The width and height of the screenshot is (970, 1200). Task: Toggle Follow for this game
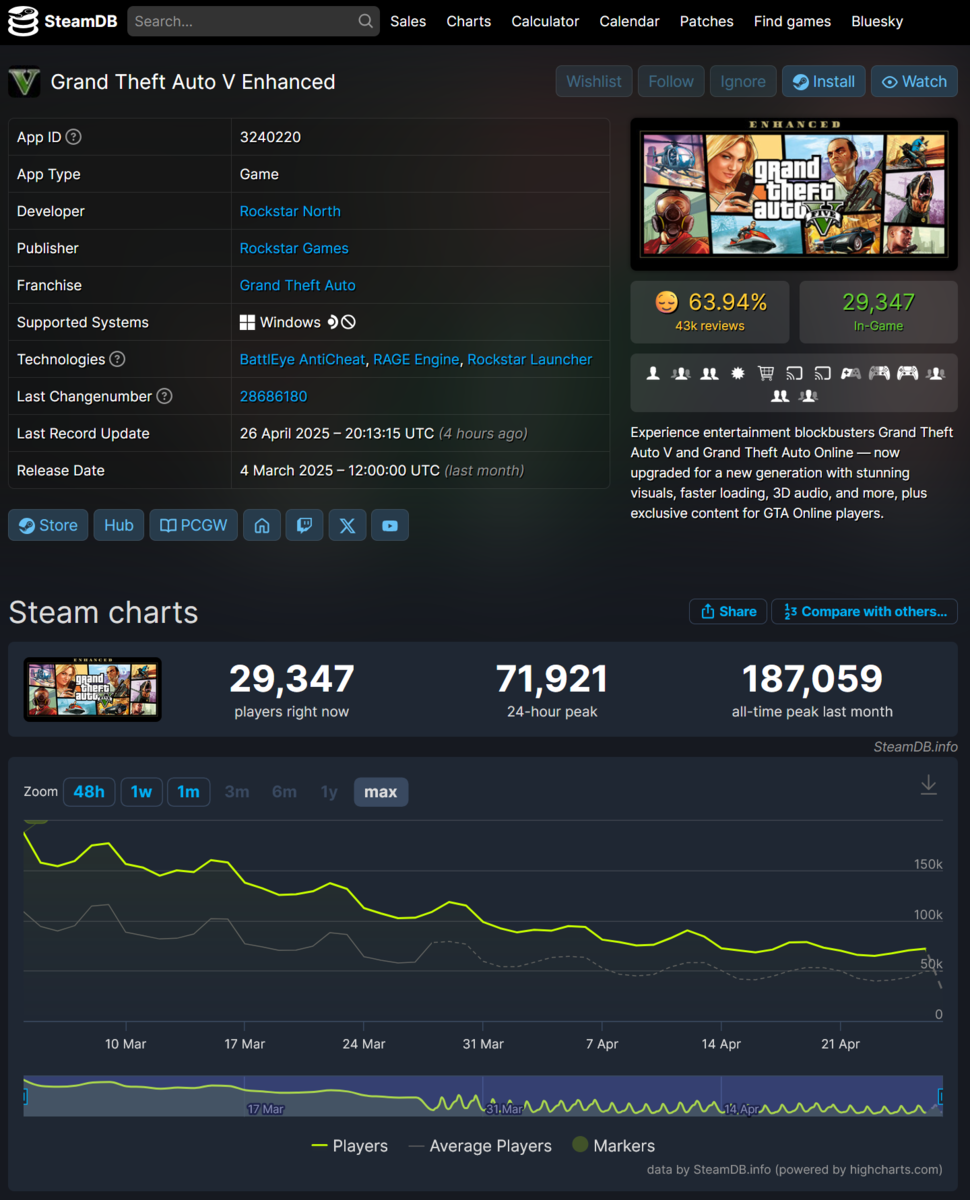[x=671, y=82]
